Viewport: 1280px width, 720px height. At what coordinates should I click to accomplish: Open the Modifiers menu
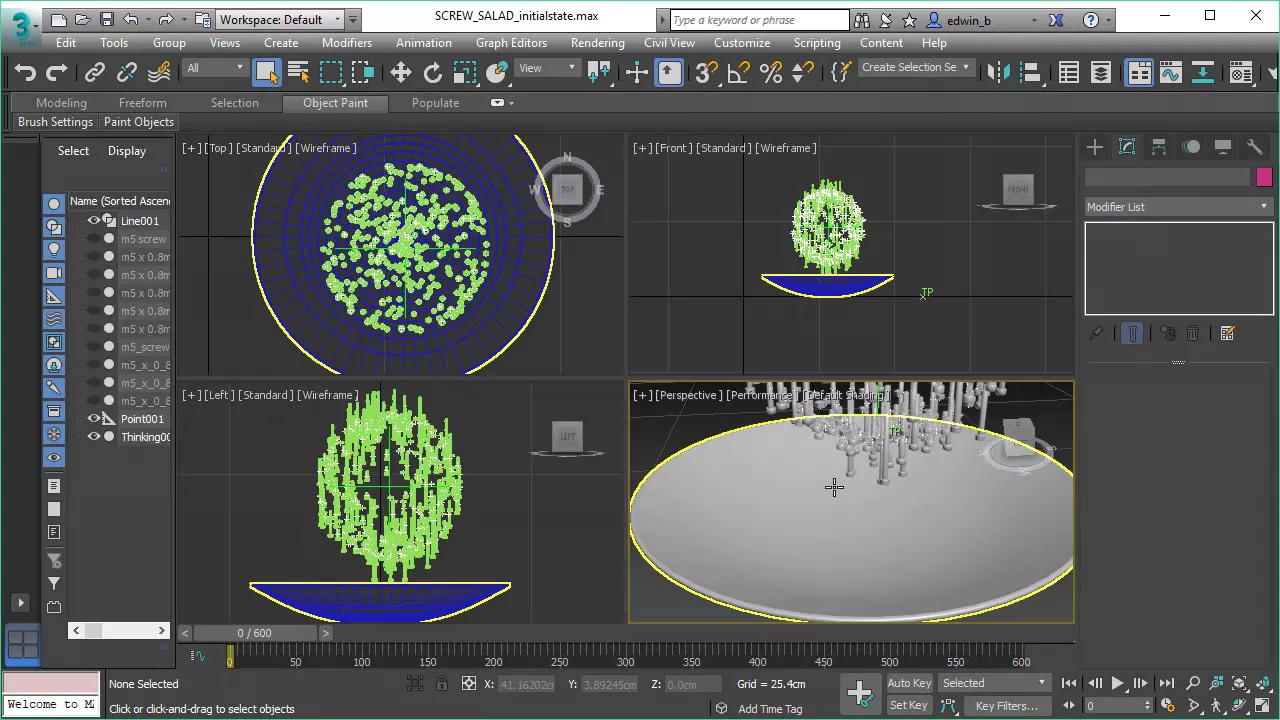point(347,43)
